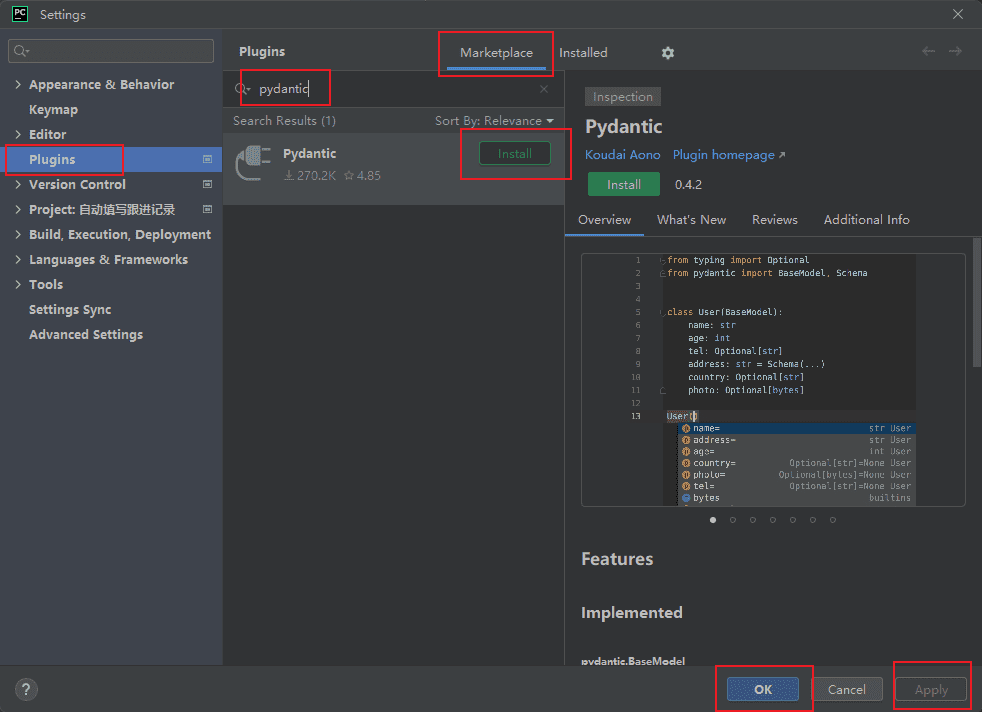Focus the settings search field
Viewport: 982px width, 712px height.
pyautogui.click(x=111, y=51)
